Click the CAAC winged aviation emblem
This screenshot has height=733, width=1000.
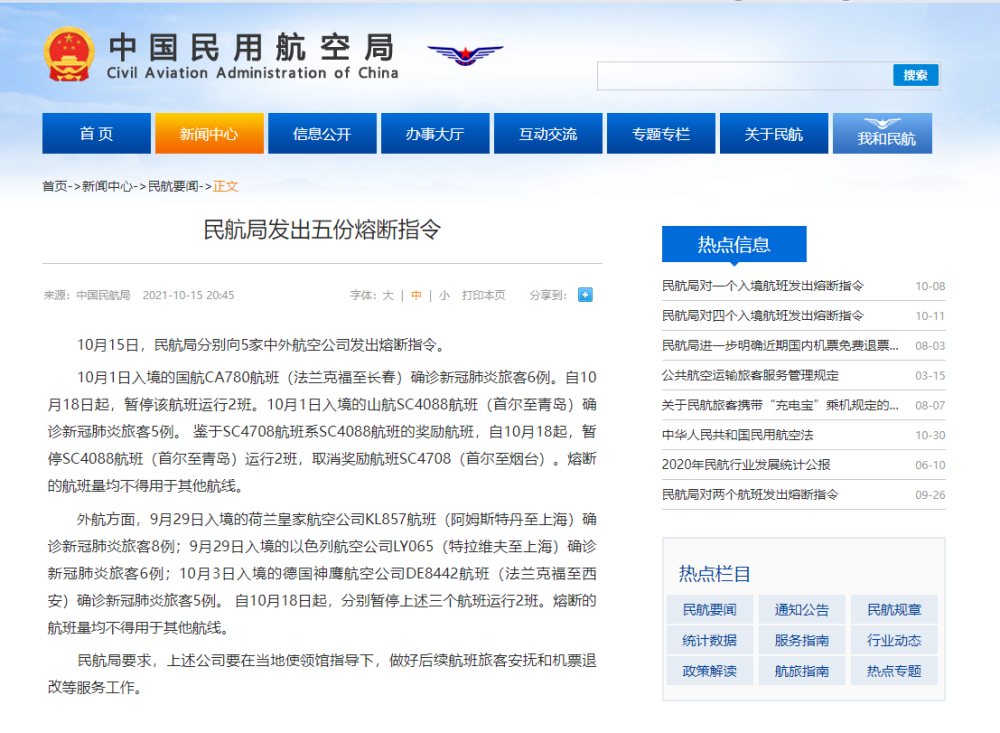pyautogui.click(x=465, y=54)
